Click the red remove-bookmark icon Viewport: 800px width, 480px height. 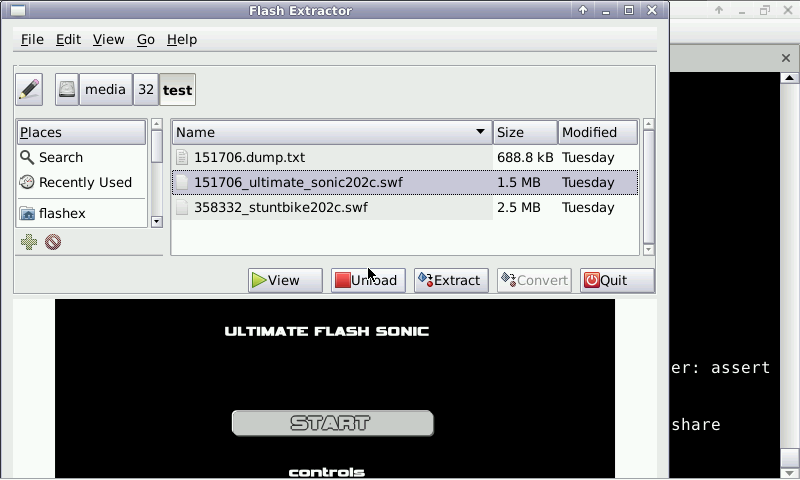[x=53, y=242]
